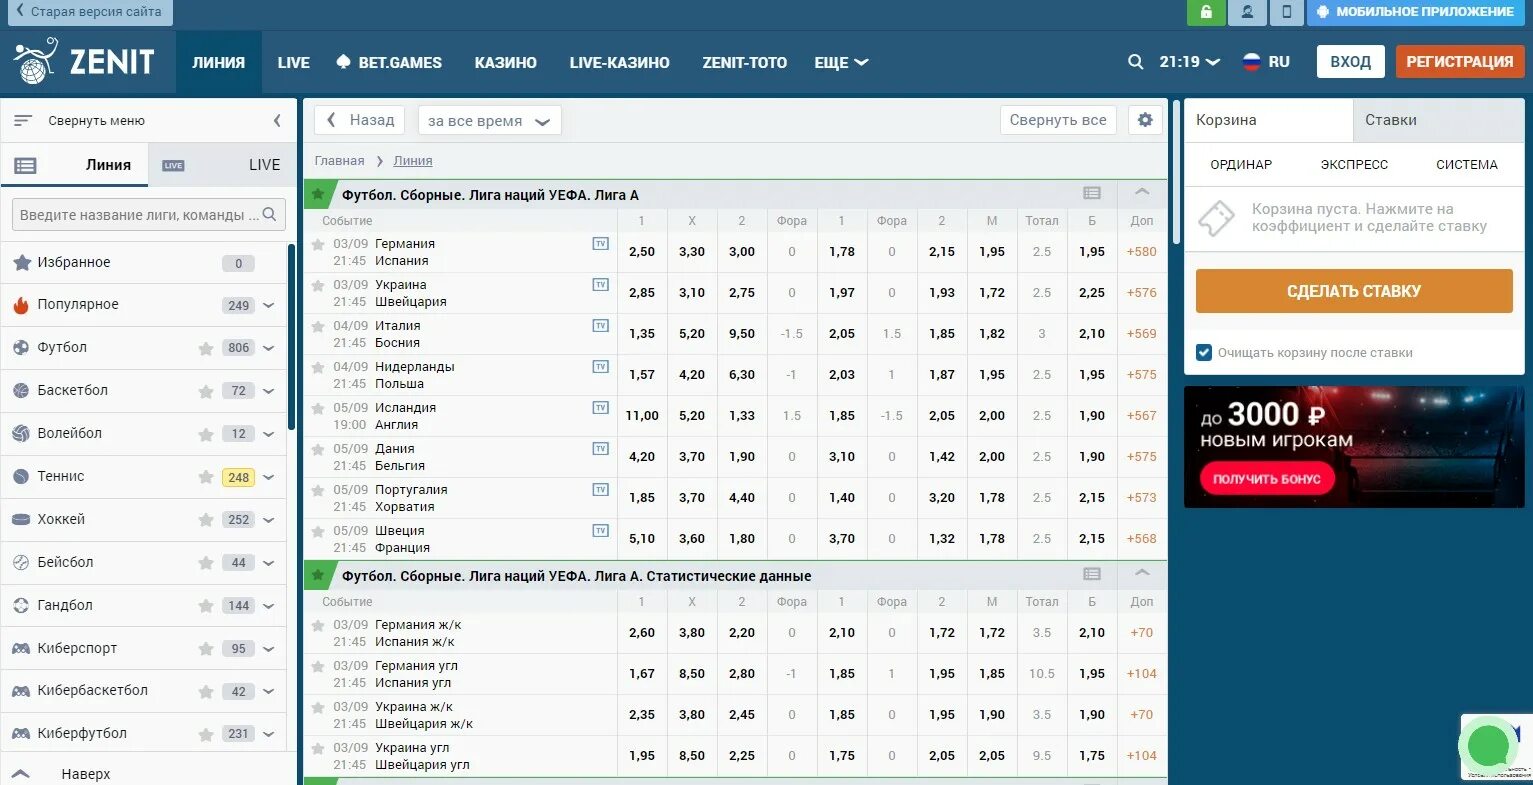Click the operator support icon in top bar
The image size is (1533, 785).
[x=1247, y=12]
